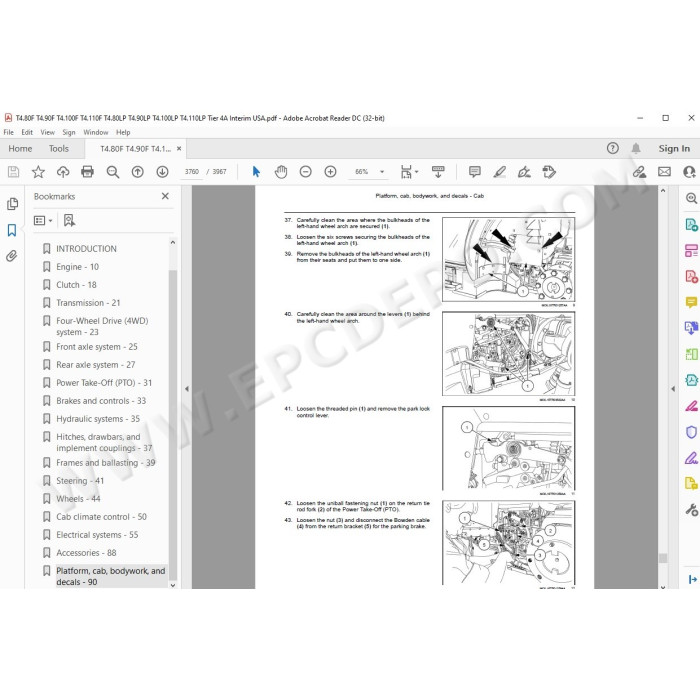Click the scrolling mode icon
700x700 pixels.
point(438,172)
